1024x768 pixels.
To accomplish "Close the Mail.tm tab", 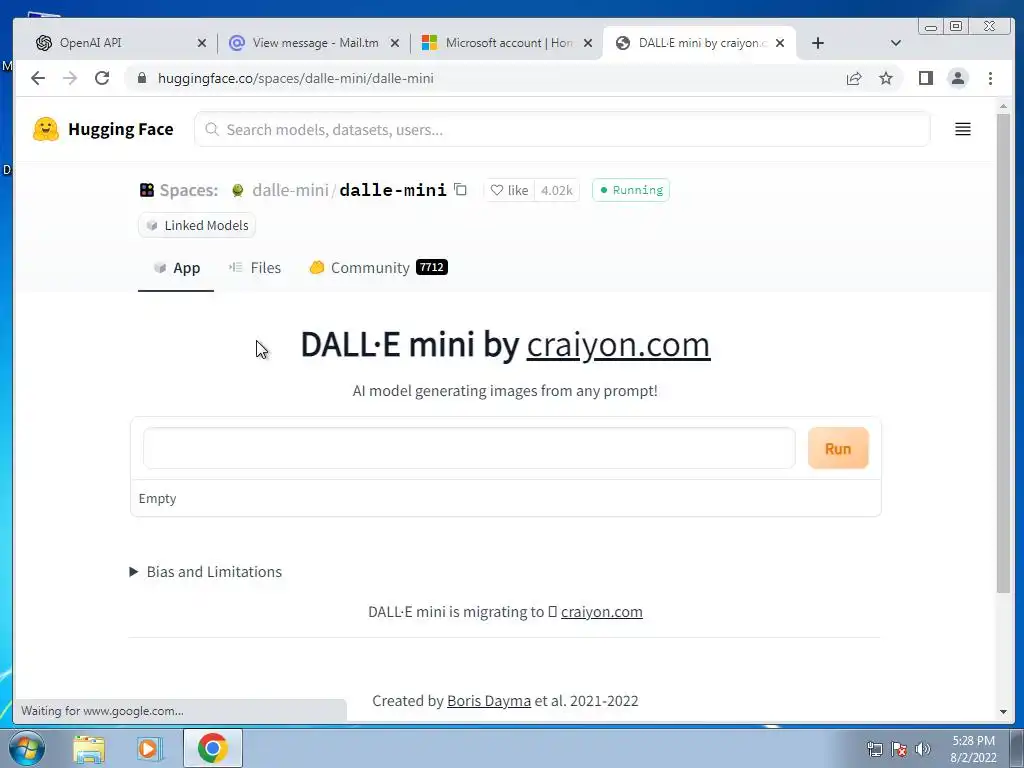I will pyautogui.click(x=394, y=43).
